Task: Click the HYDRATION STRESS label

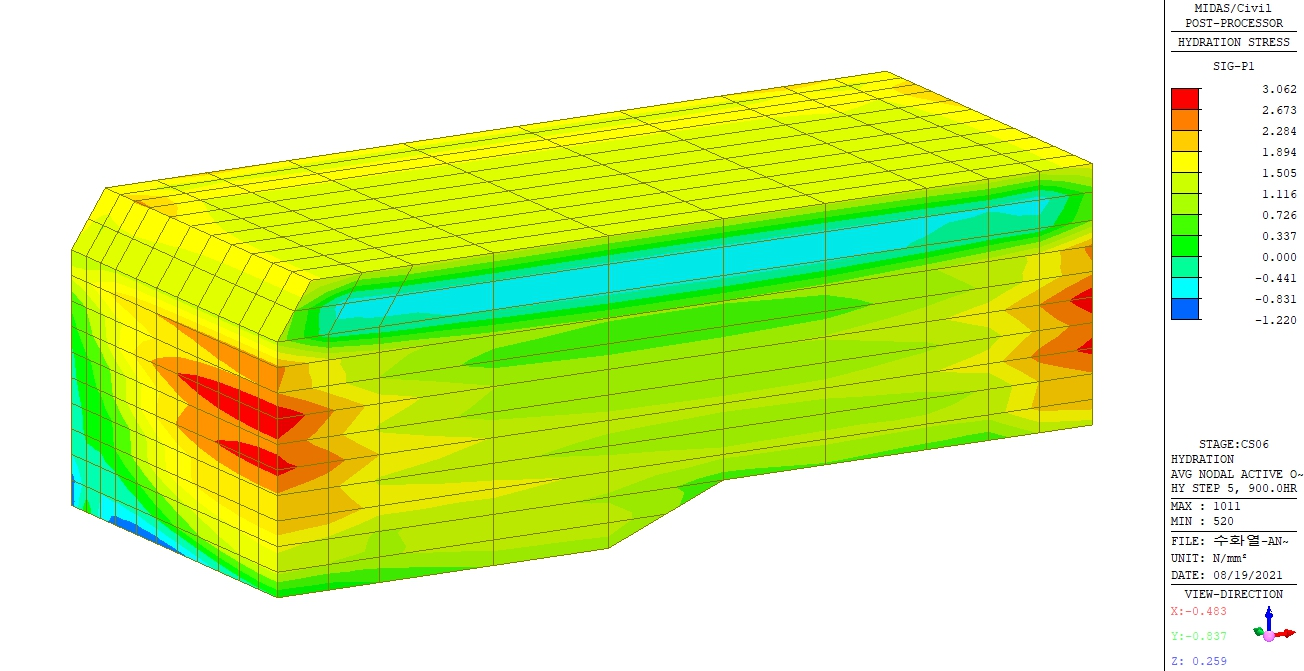Action: (x=1233, y=43)
